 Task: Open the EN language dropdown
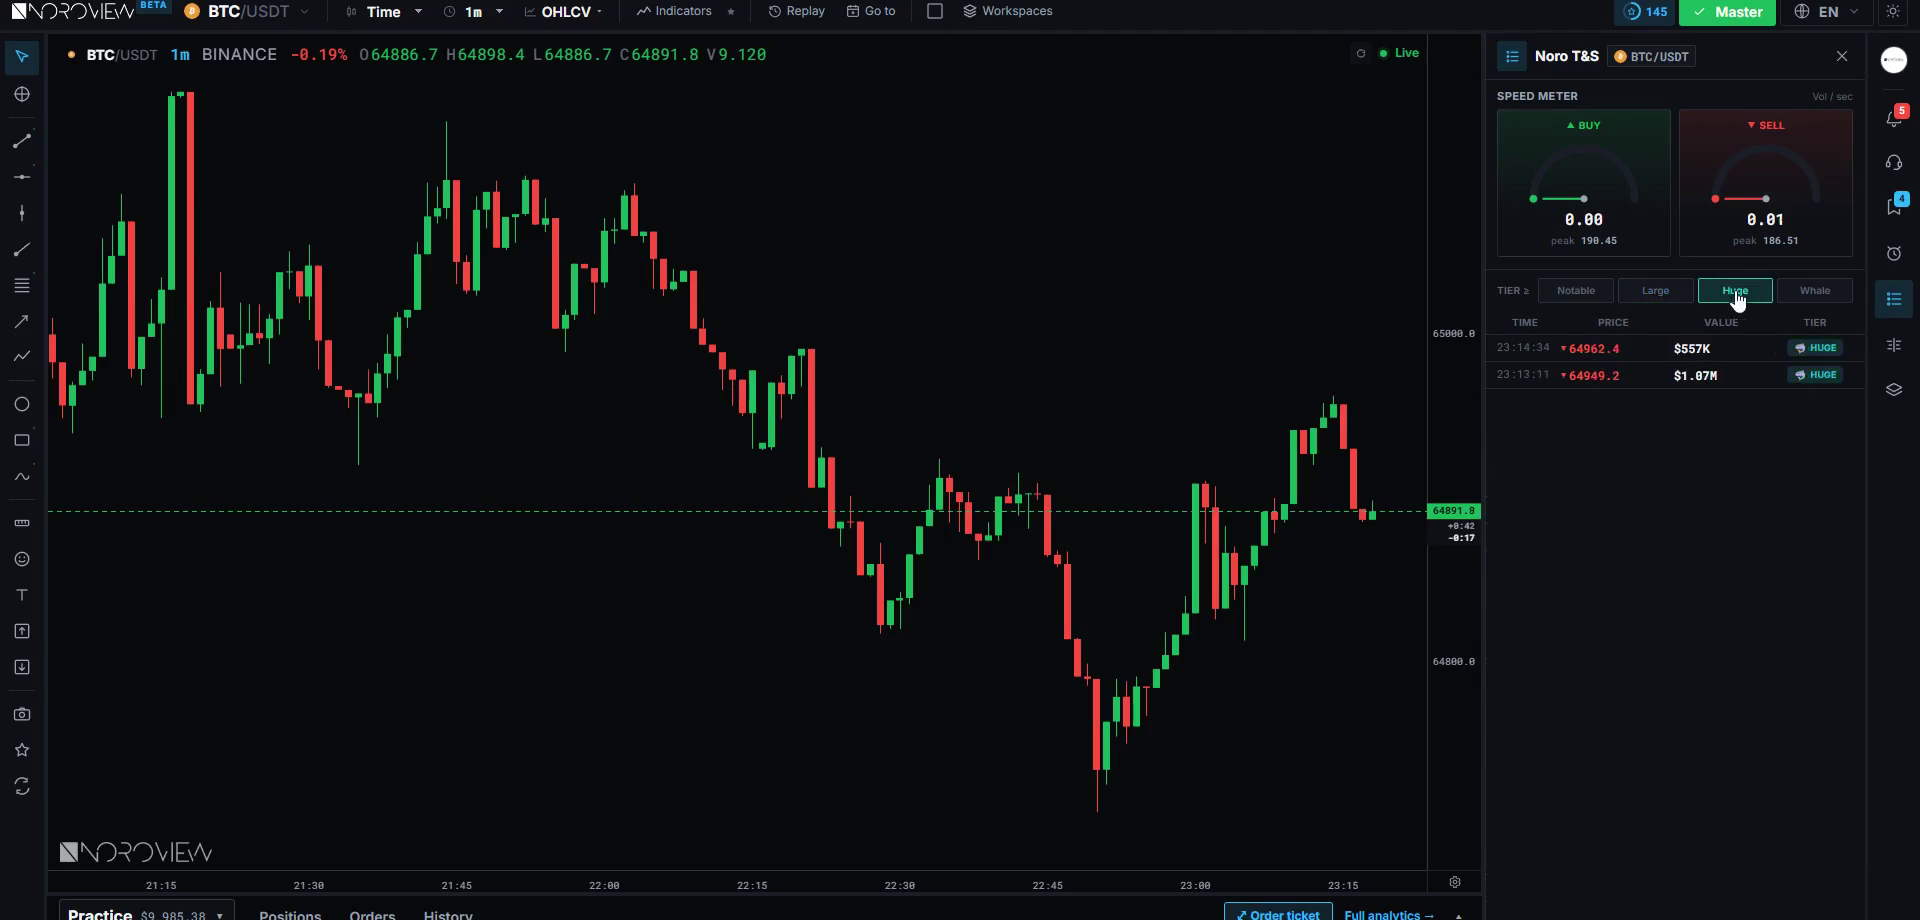[x=1827, y=11]
